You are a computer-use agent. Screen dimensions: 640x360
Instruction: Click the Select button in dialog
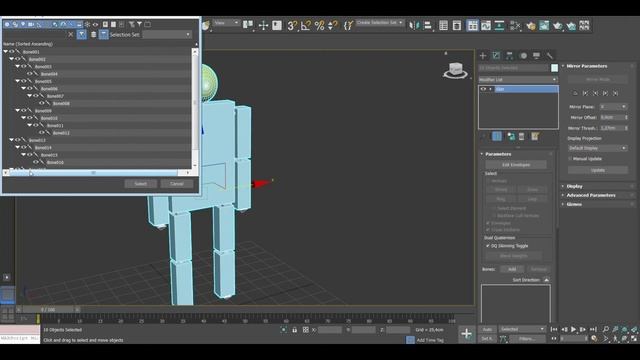click(140, 184)
